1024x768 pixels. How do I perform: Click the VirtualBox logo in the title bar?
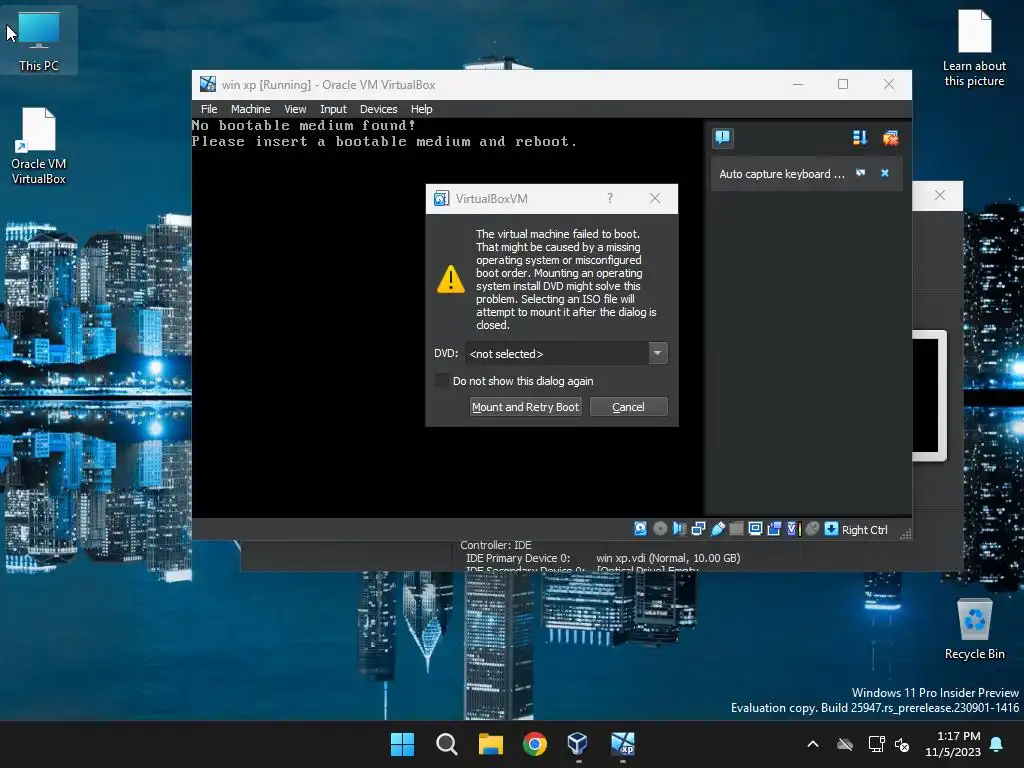click(208, 84)
